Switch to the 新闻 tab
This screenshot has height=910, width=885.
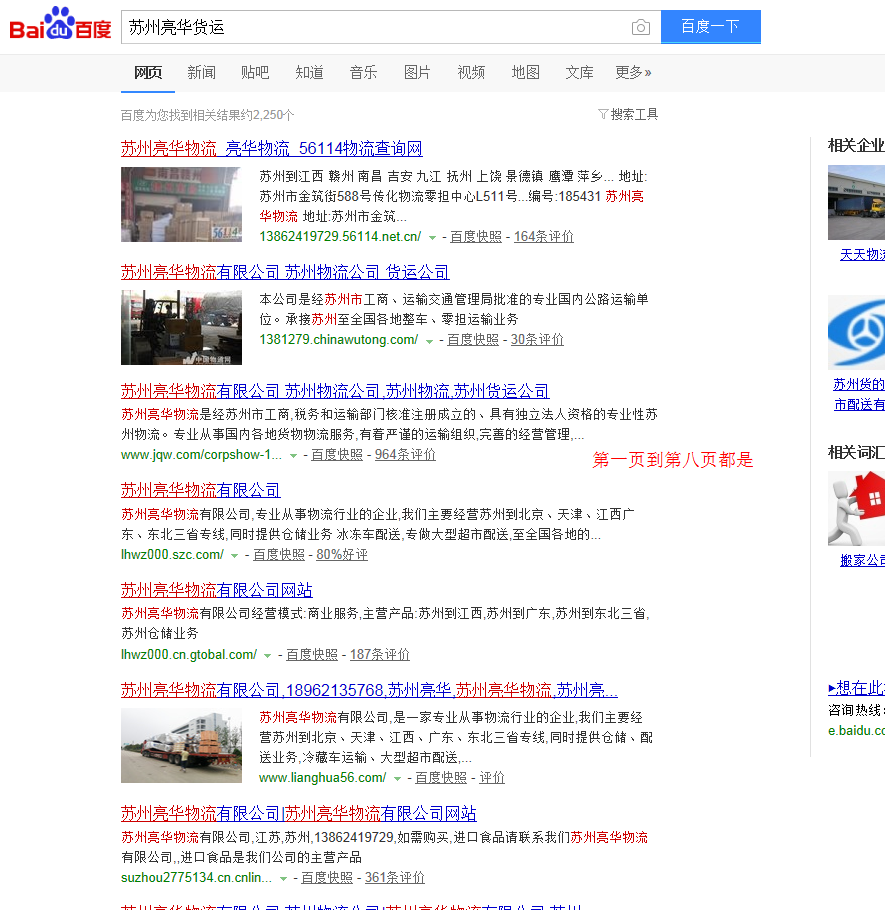coord(201,73)
